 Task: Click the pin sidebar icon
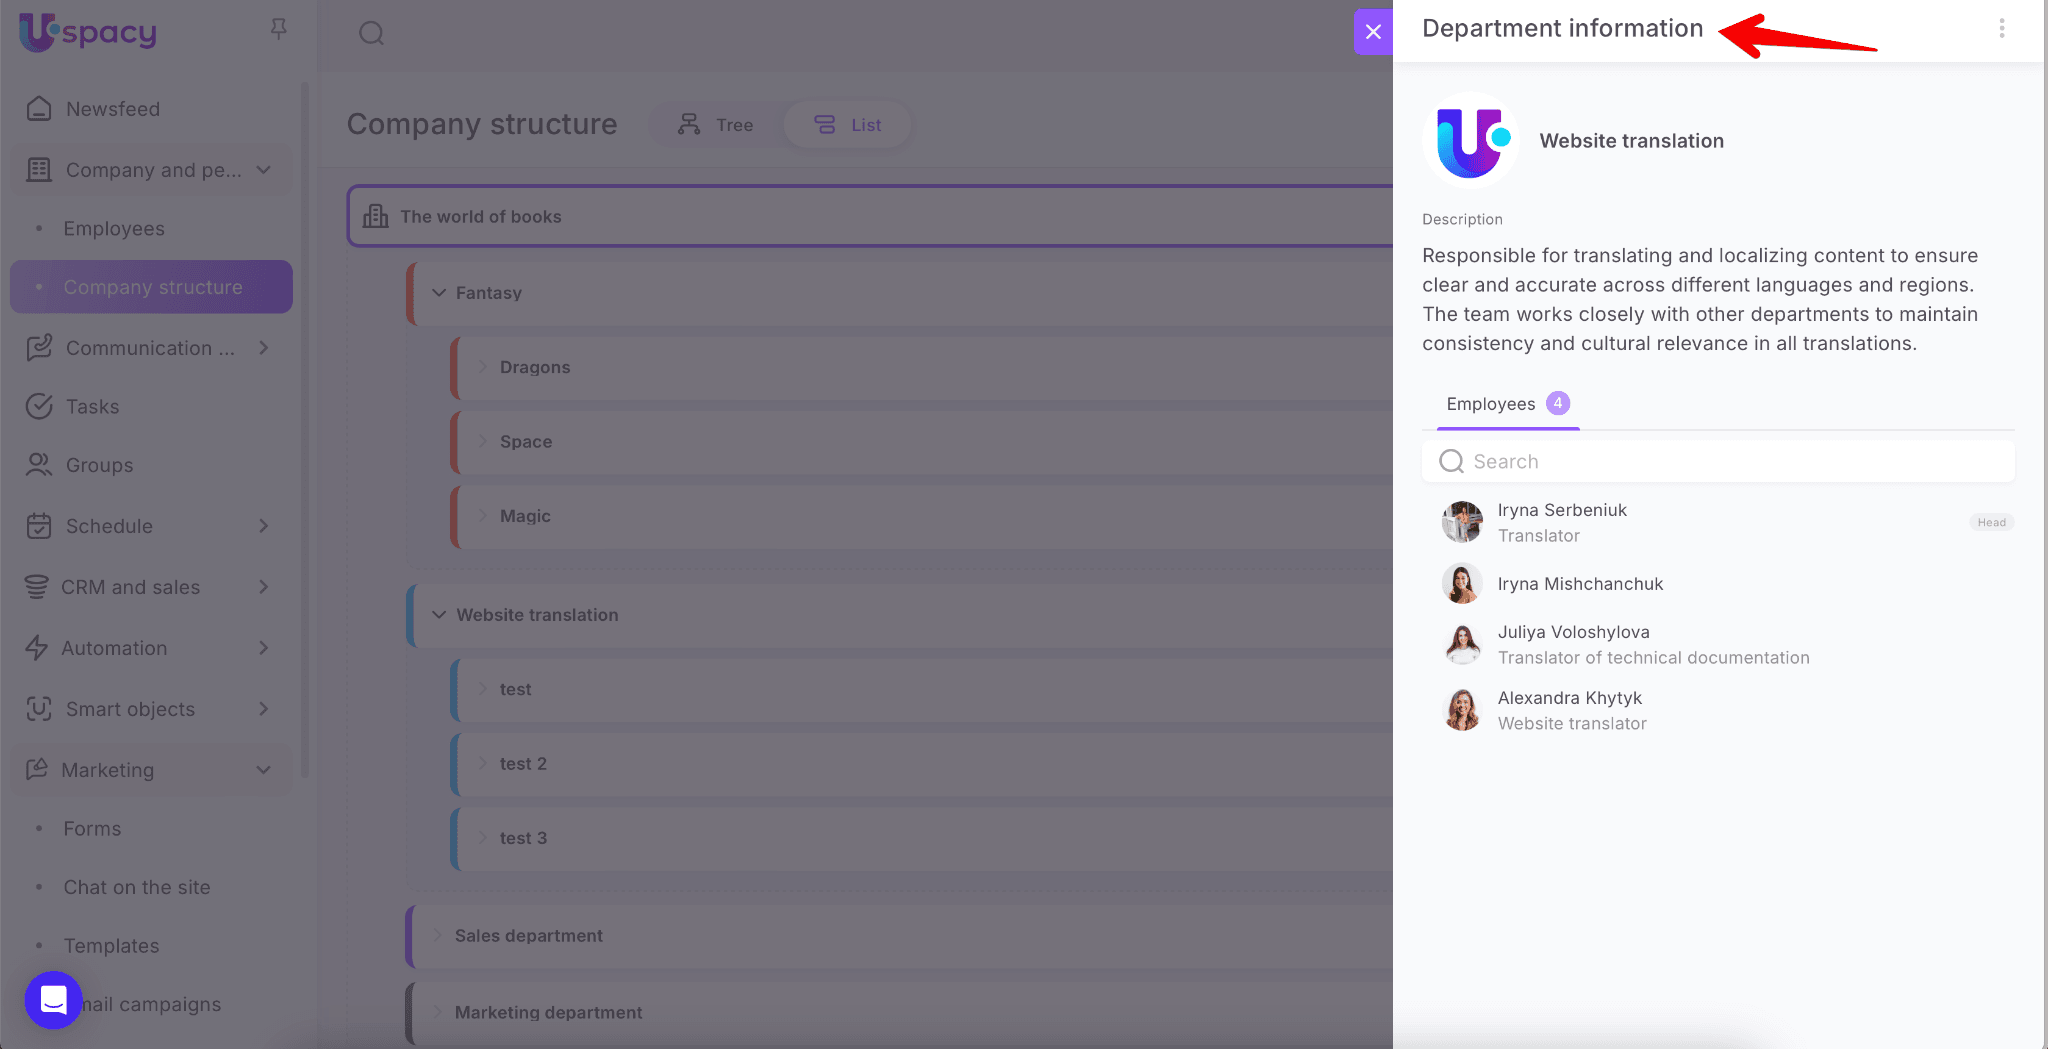279,29
